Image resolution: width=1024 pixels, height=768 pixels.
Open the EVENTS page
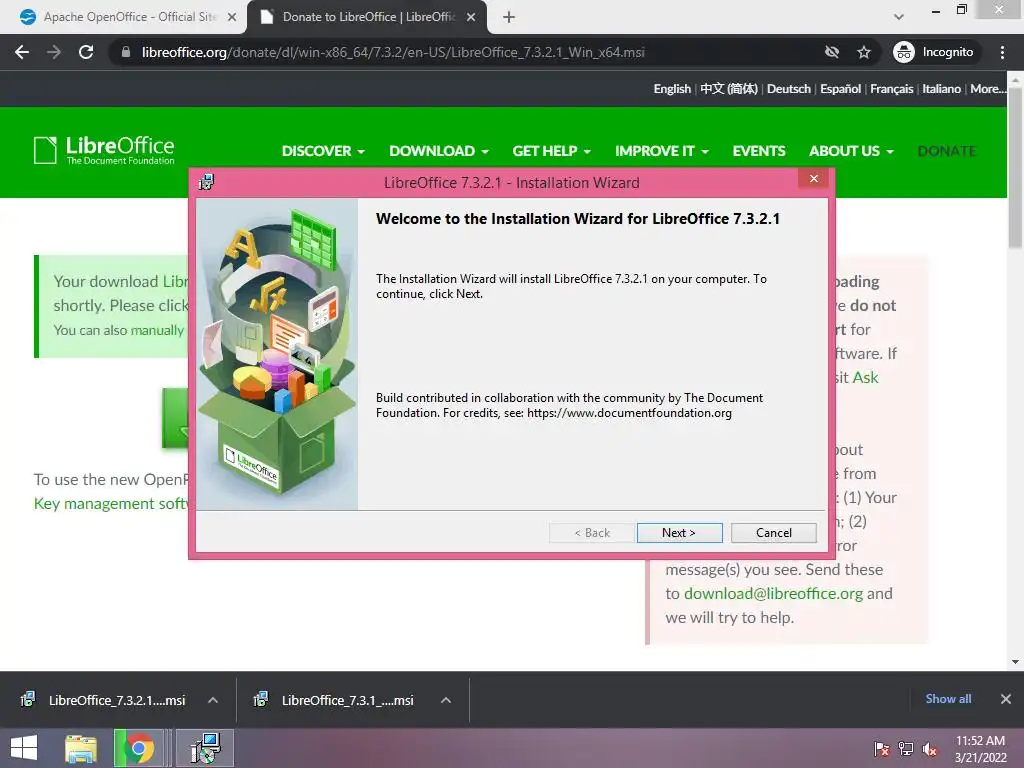pyautogui.click(x=759, y=151)
